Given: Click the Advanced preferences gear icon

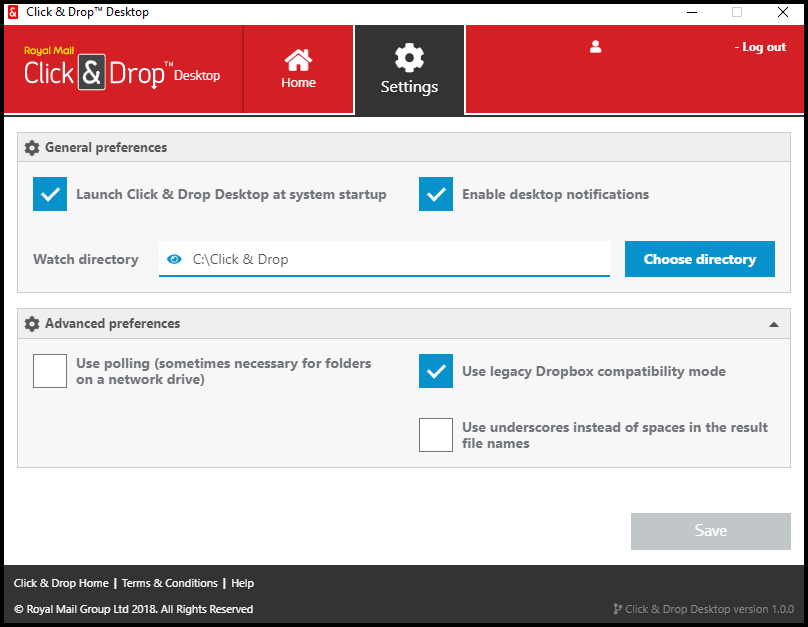Looking at the screenshot, I should 32,324.
